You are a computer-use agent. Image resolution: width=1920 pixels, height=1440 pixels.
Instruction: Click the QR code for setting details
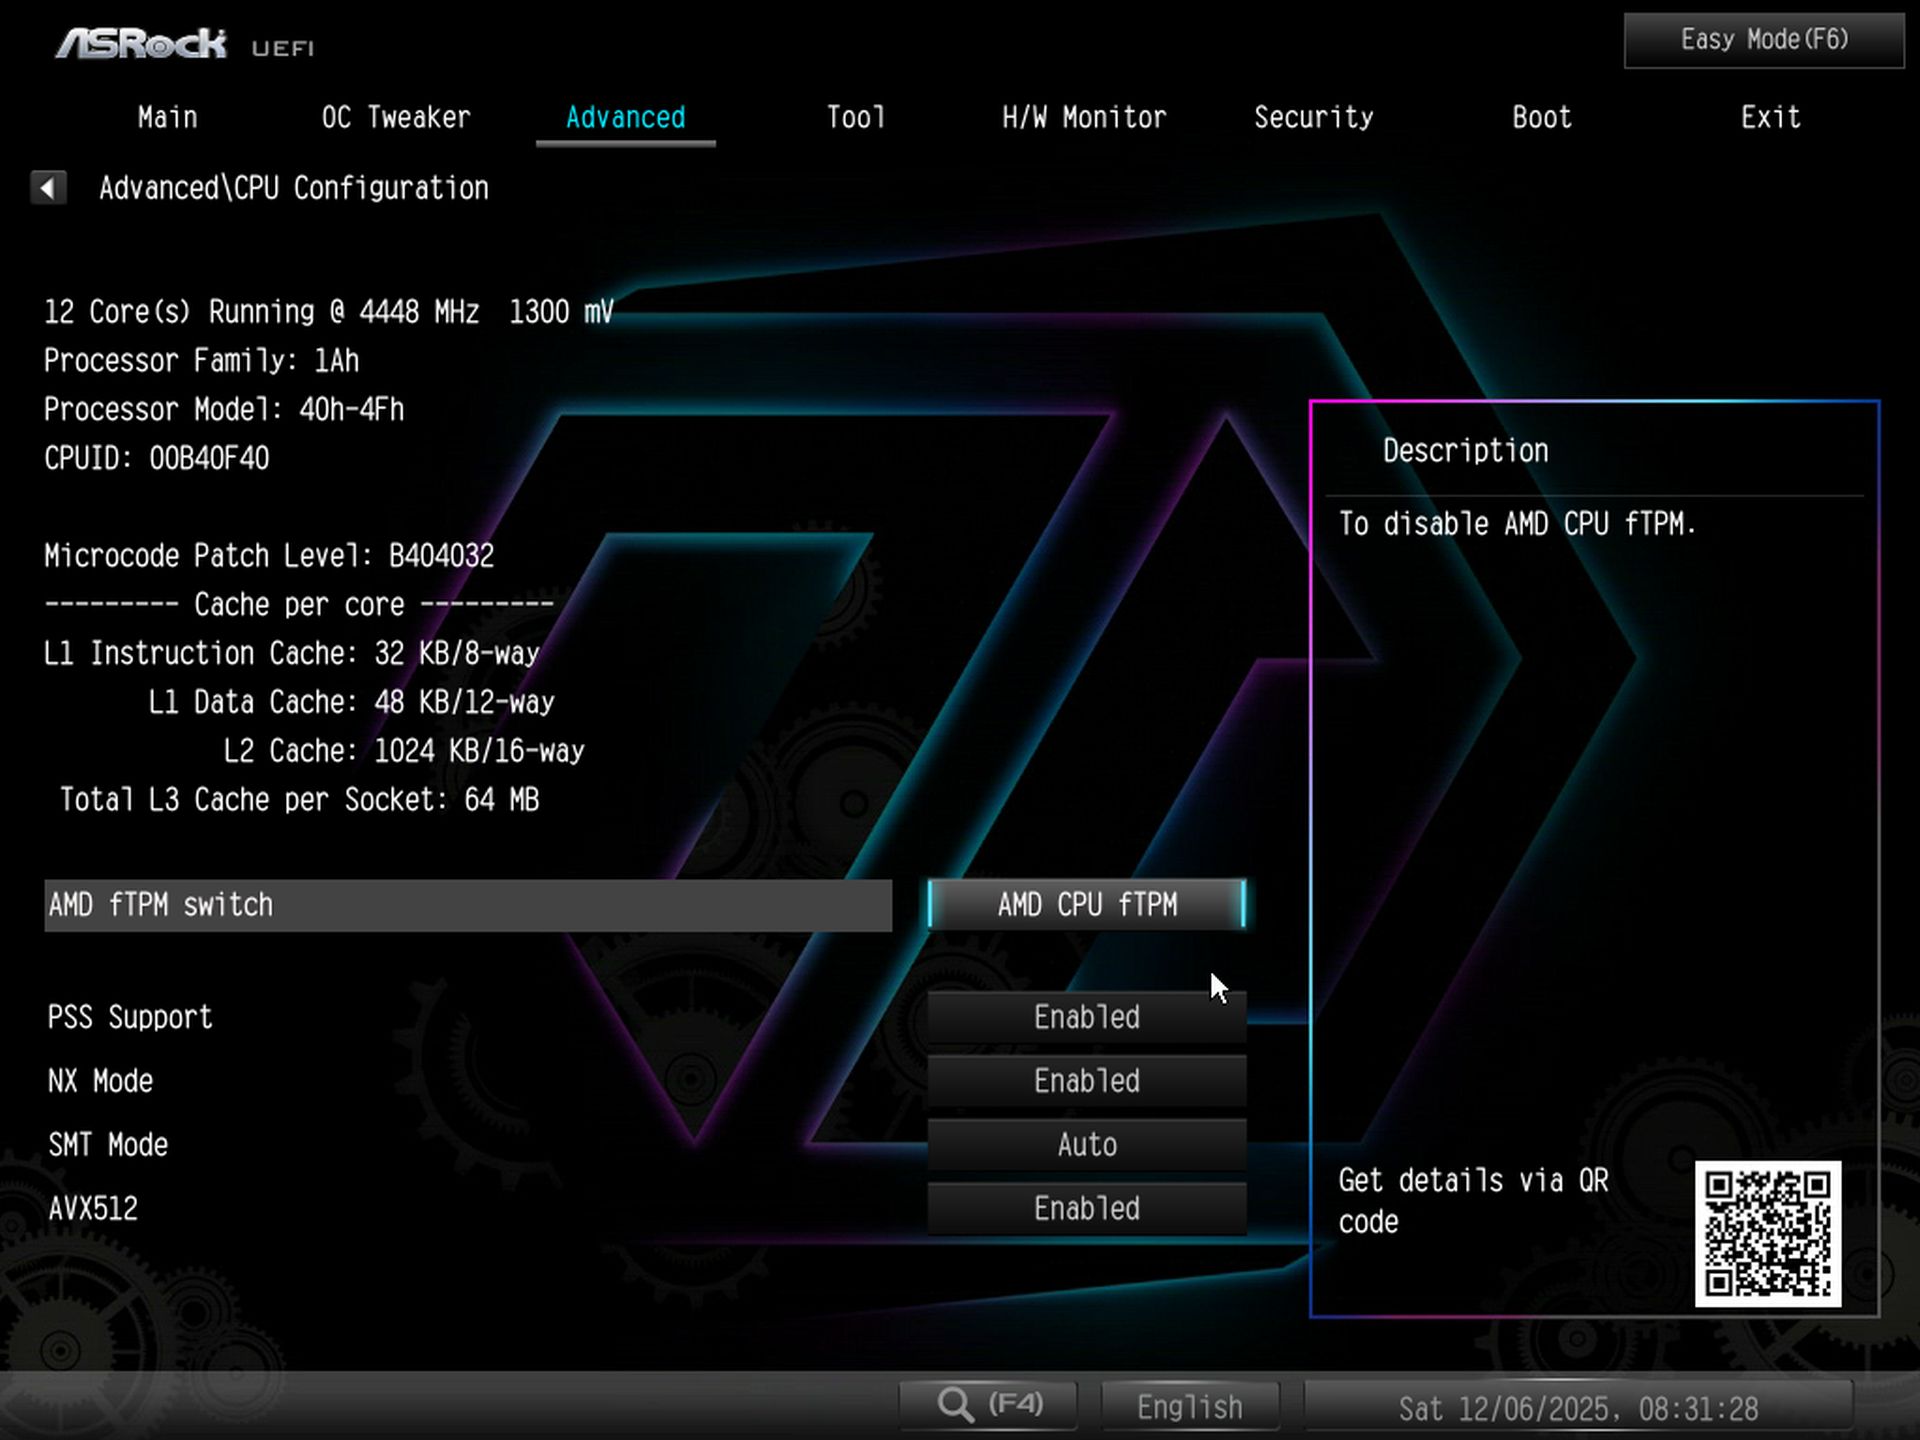pyautogui.click(x=1768, y=1235)
